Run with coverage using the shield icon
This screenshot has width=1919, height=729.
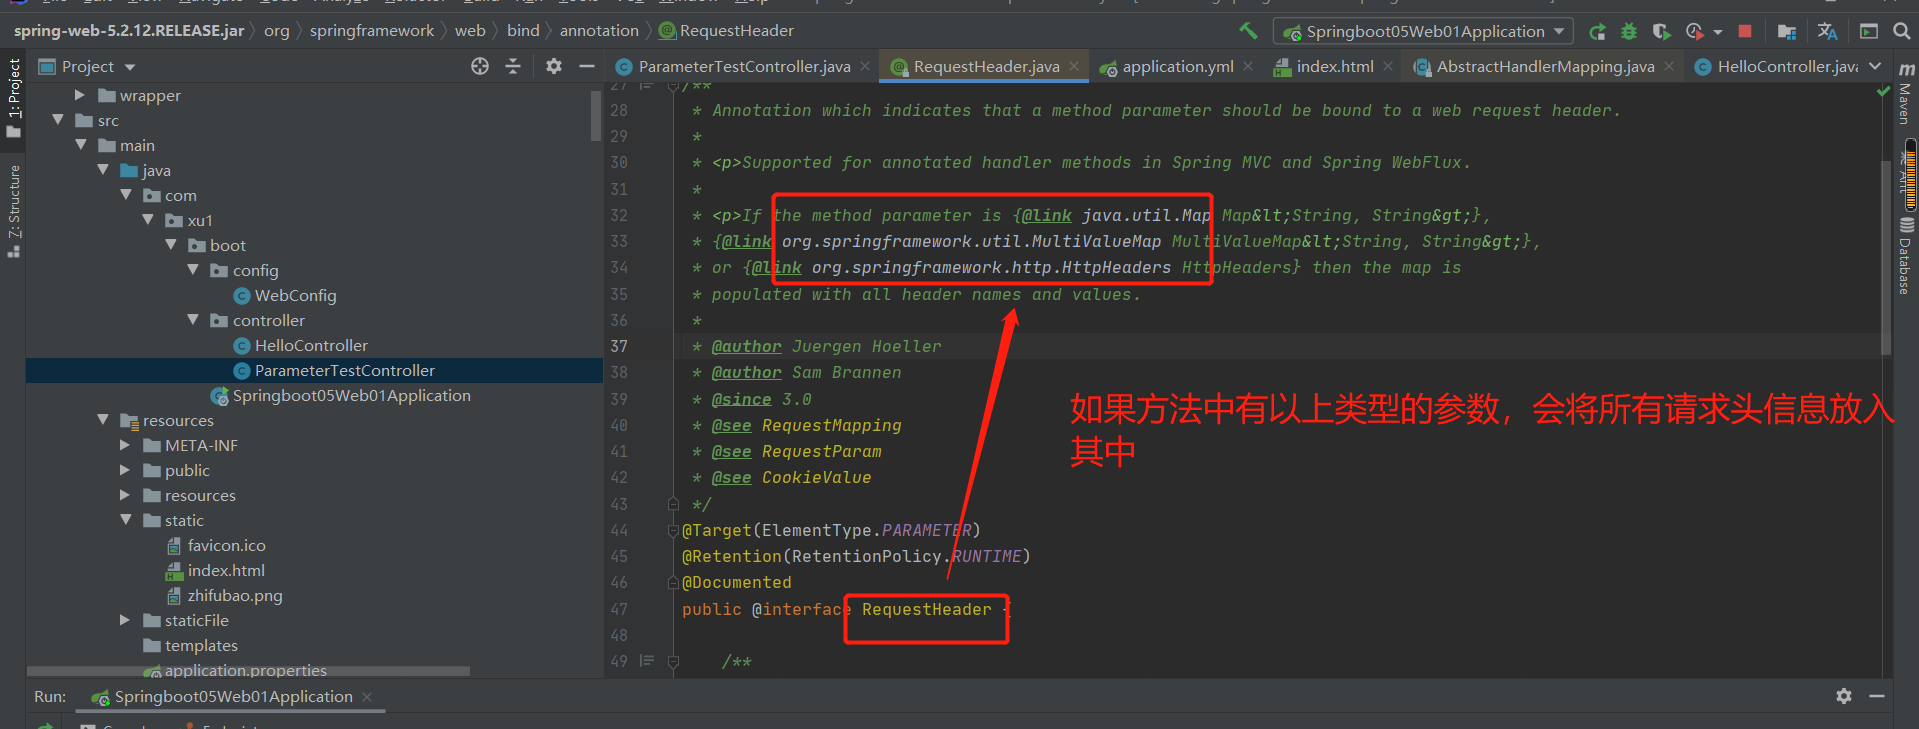(x=1661, y=32)
